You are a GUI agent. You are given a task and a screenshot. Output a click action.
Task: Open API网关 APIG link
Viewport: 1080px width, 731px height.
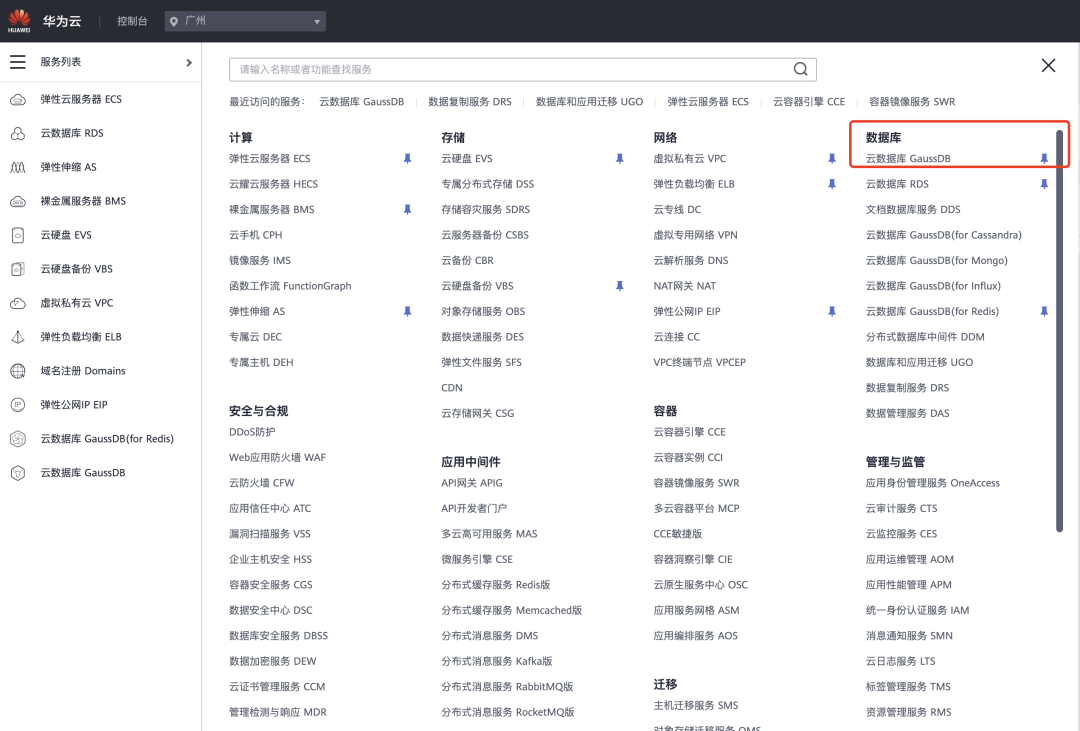[x=472, y=483]
